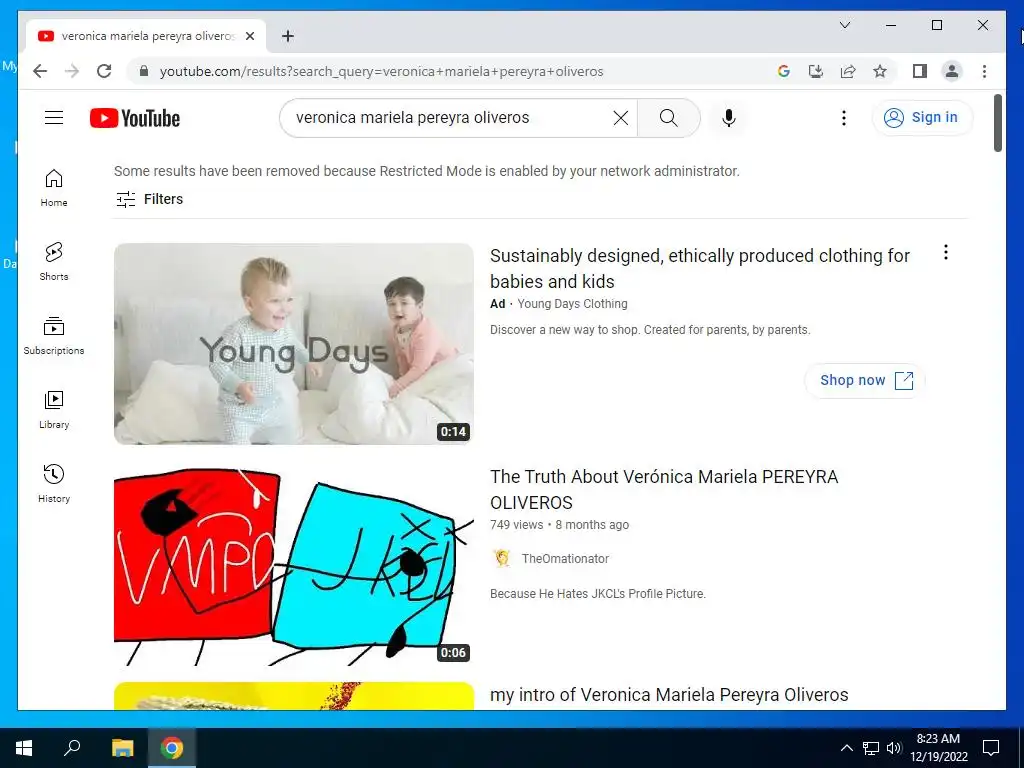Open File Explorer from taskbar
1024x768 pixels.
(x=122, y=748)
